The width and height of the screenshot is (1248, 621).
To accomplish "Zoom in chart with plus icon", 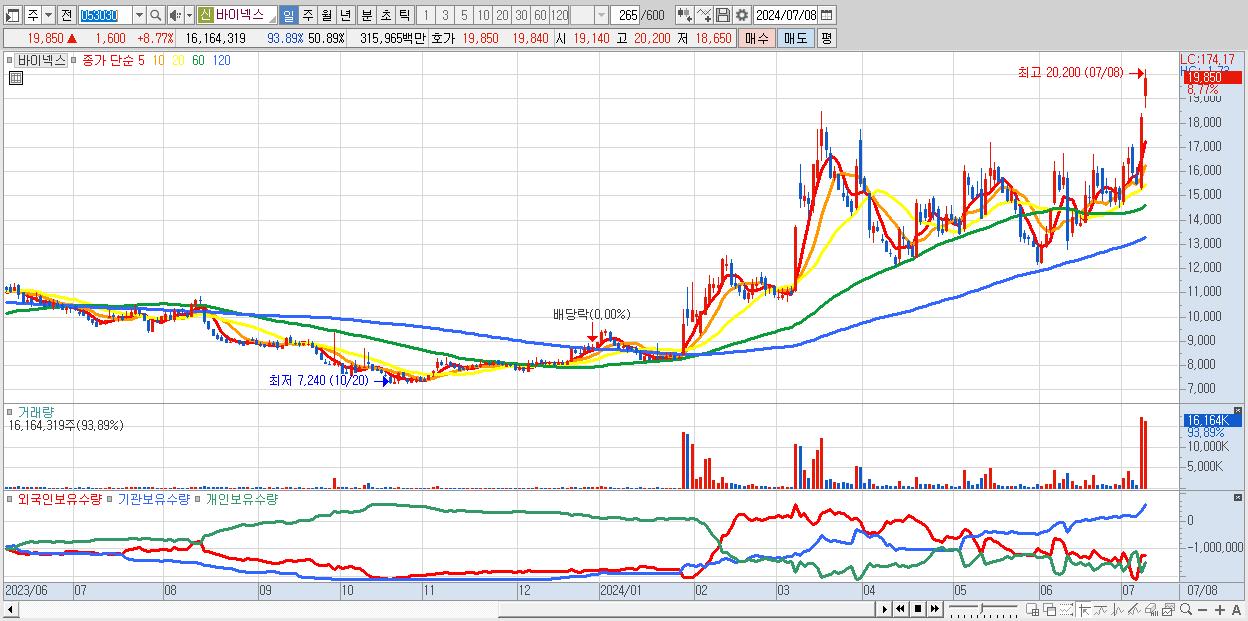I will [1220, 610].
